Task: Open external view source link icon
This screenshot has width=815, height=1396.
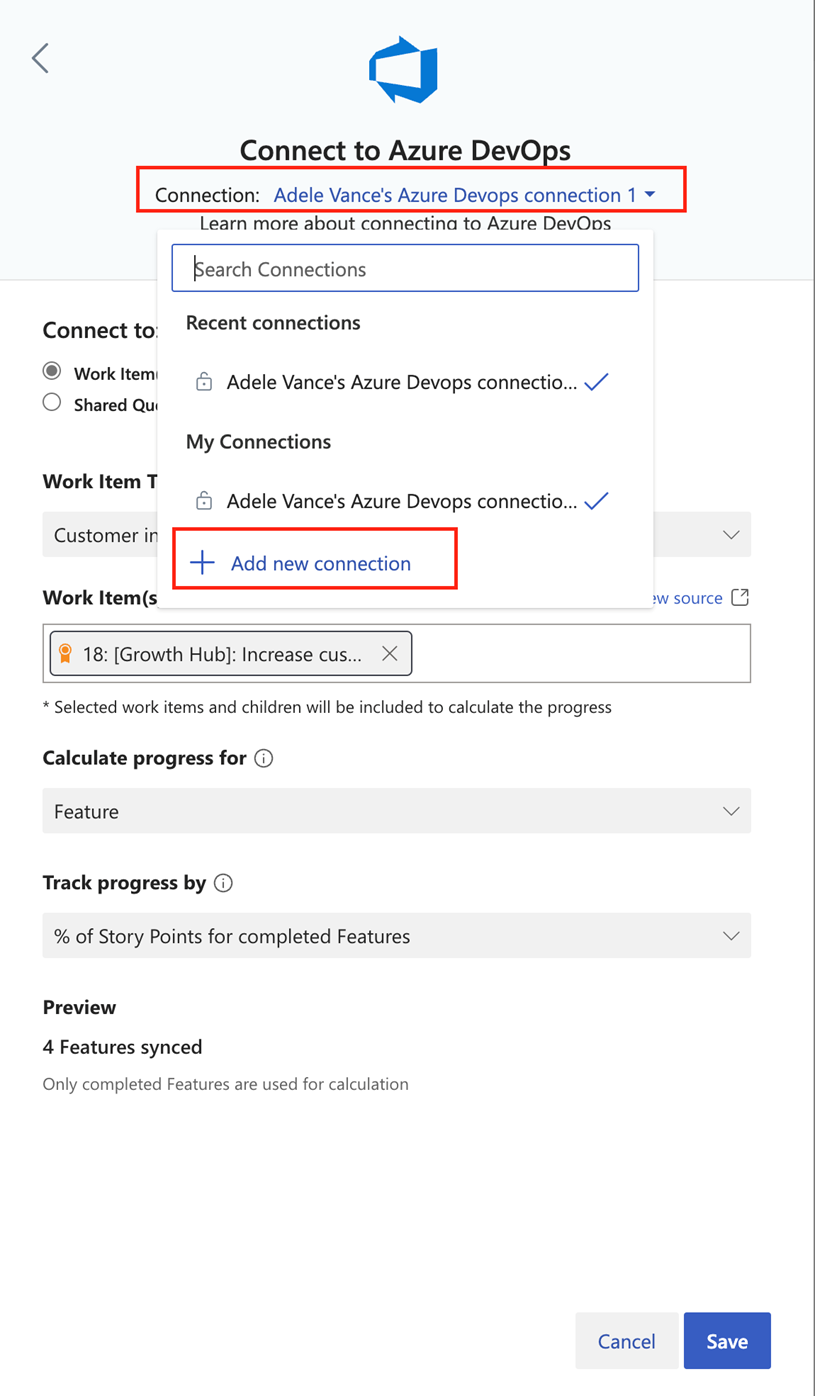Action: click(x=740, y=597)
